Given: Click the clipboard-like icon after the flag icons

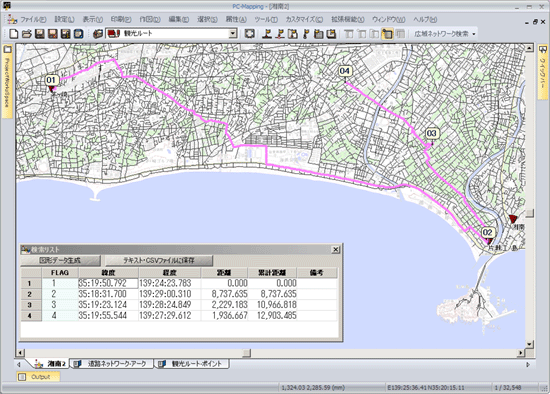Looking at the screenshot, I should (318, 34).
